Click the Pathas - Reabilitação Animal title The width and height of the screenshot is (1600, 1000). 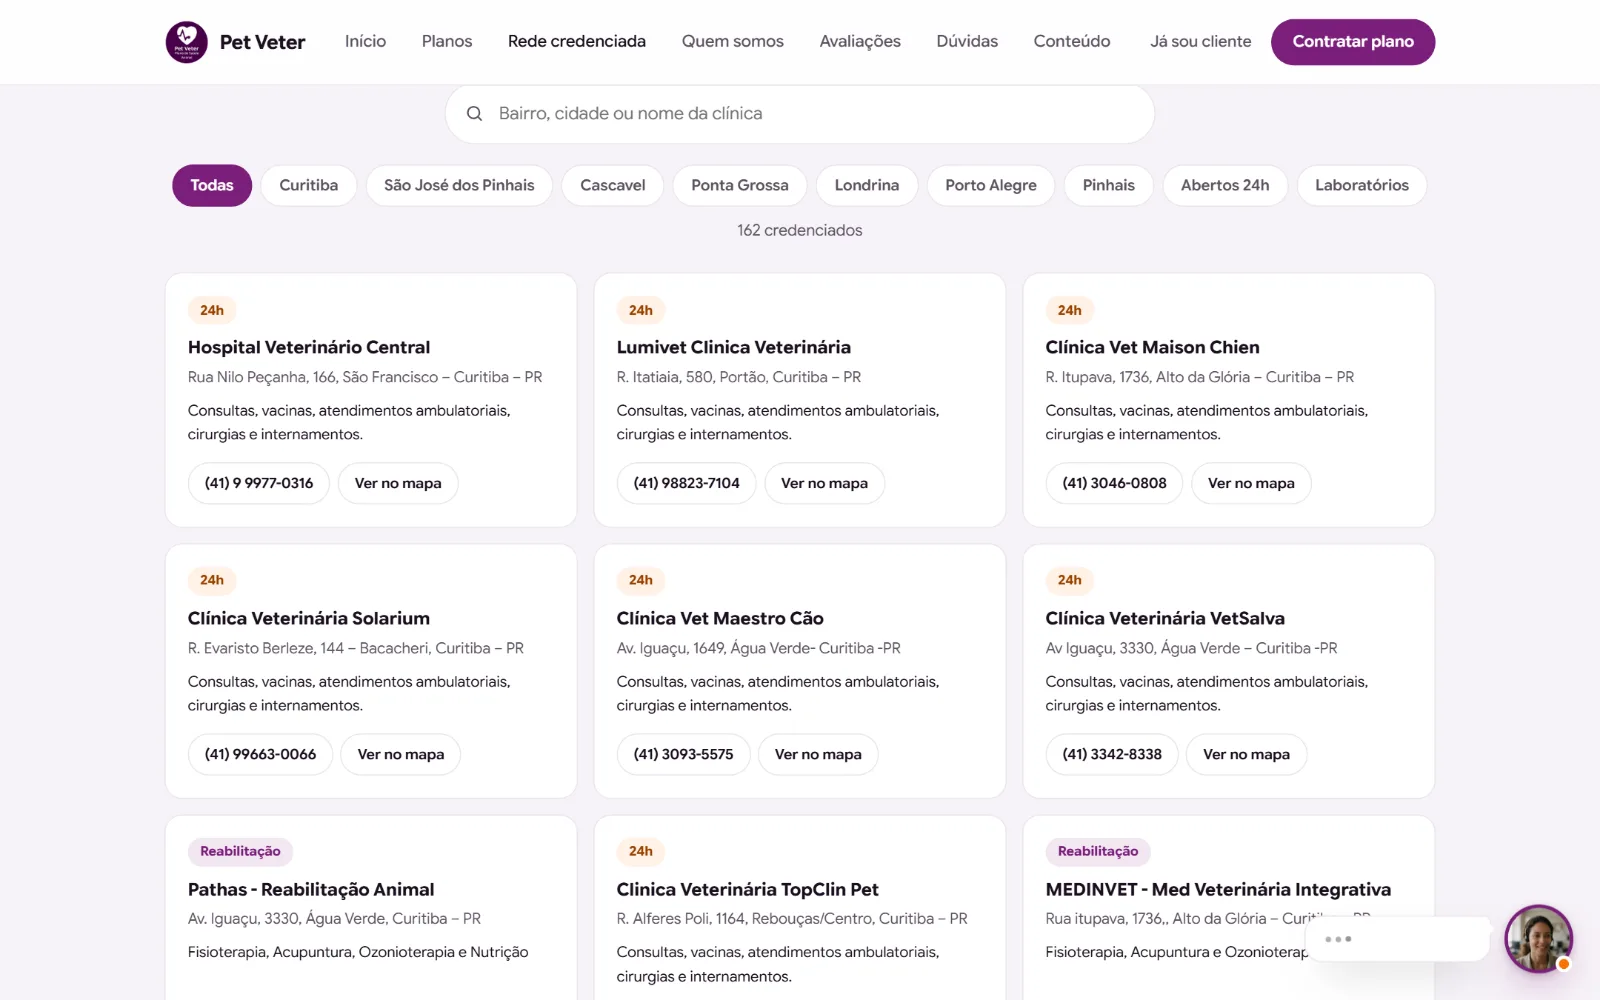tap(311, 890)
